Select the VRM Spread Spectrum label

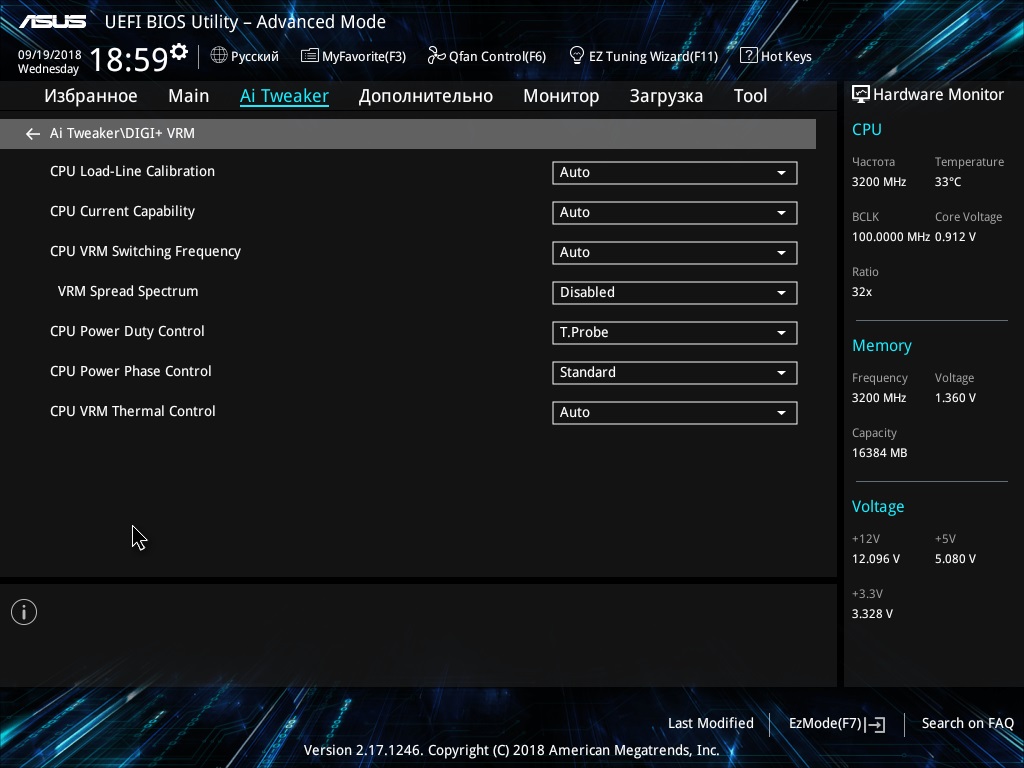point(128,291)
